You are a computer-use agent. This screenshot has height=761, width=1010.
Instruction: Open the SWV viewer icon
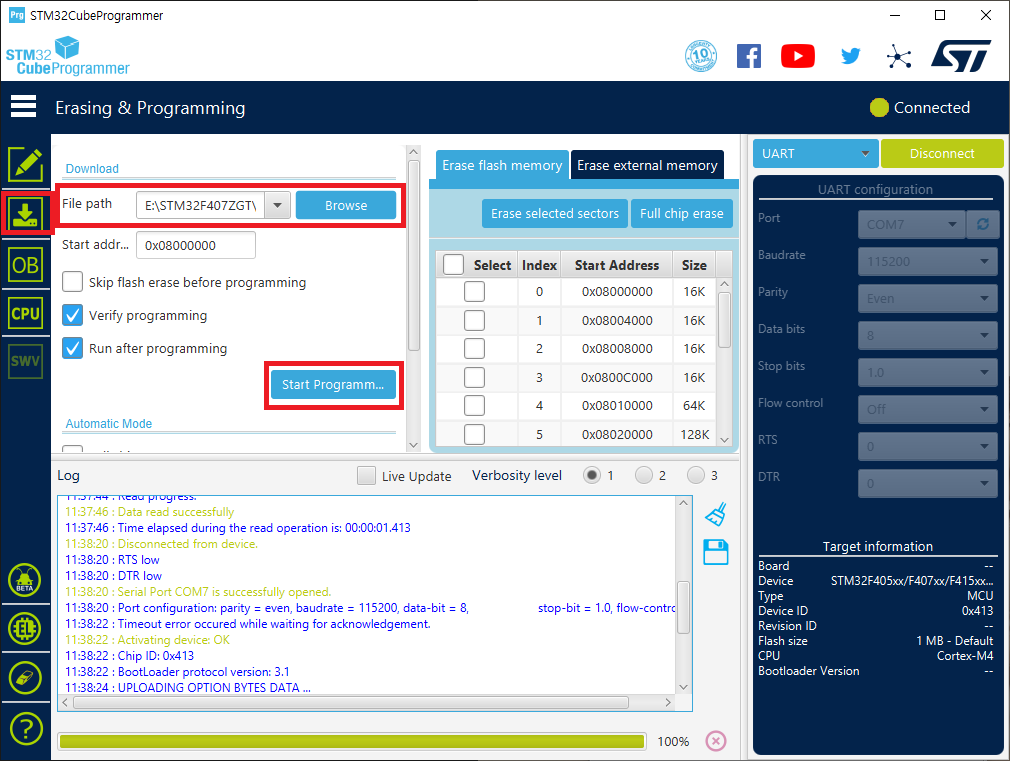point(26,361)
